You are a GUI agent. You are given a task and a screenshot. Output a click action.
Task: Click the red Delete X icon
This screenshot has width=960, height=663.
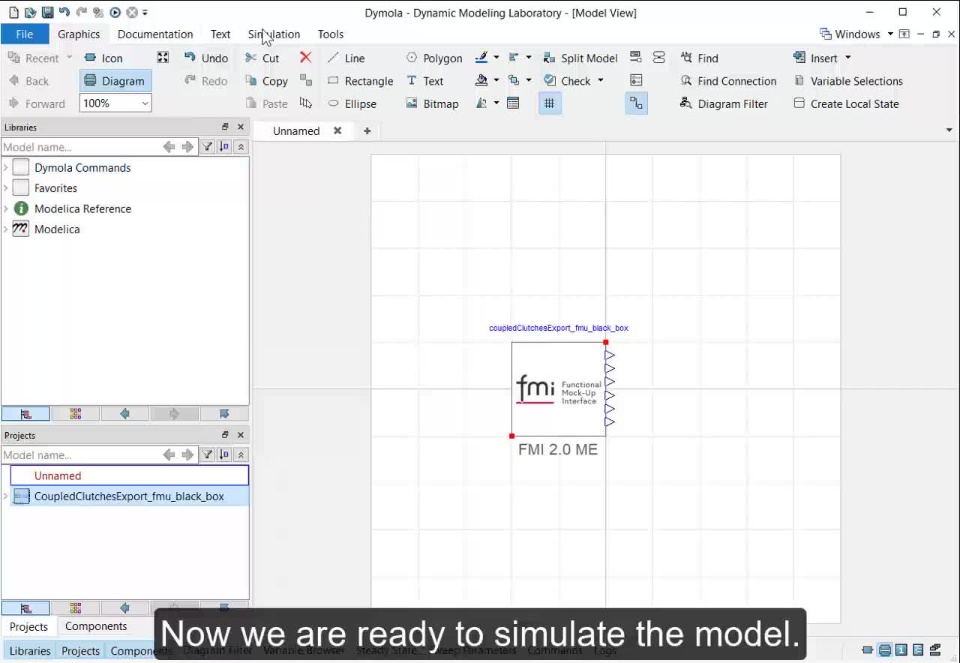click(x=306, y=58)
